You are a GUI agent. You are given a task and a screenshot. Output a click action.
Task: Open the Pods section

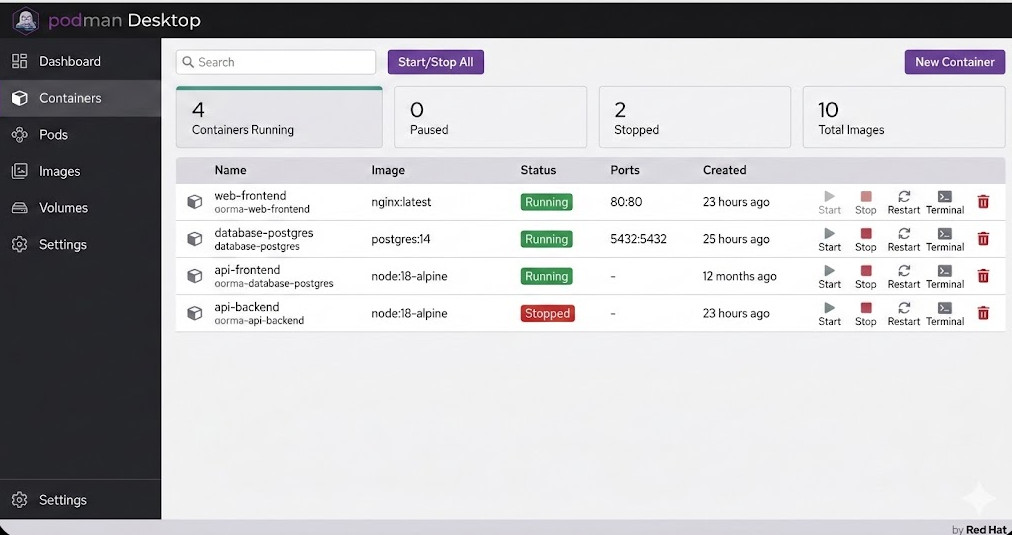point(80,135)
